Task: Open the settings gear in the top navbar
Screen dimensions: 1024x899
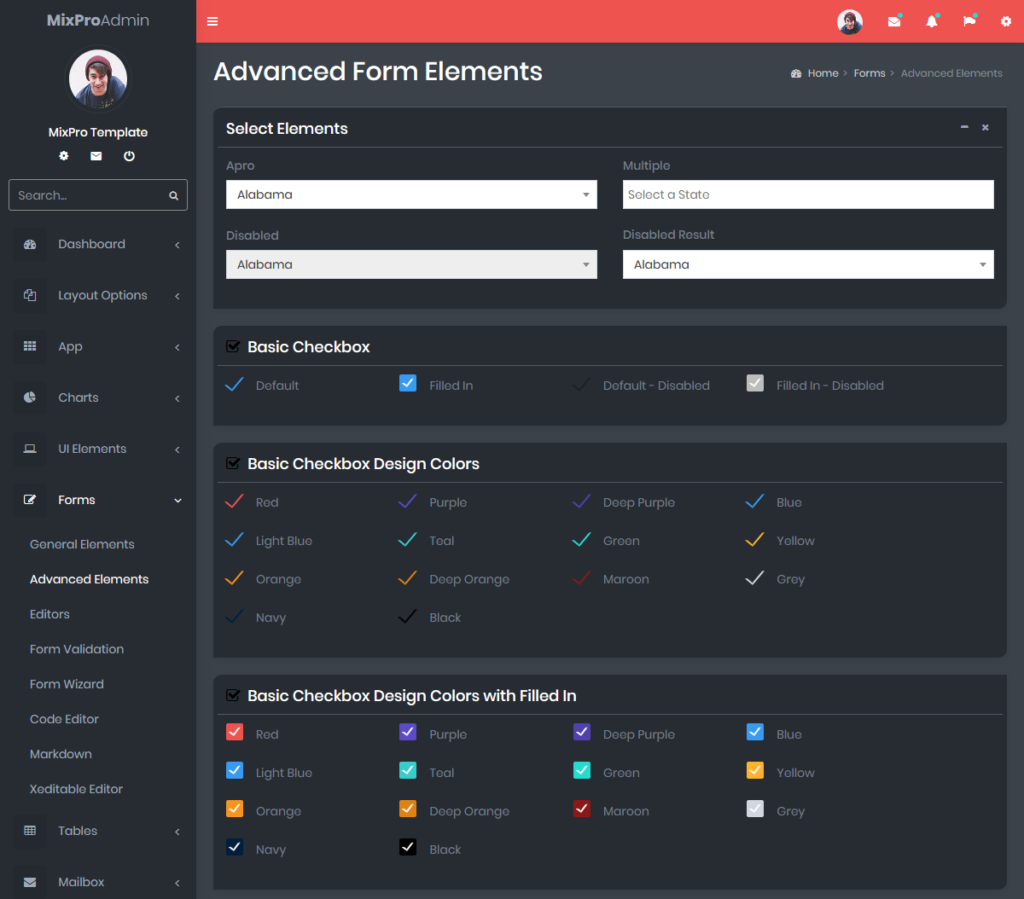Action: pyautogui.click(x=1005, y=20)
